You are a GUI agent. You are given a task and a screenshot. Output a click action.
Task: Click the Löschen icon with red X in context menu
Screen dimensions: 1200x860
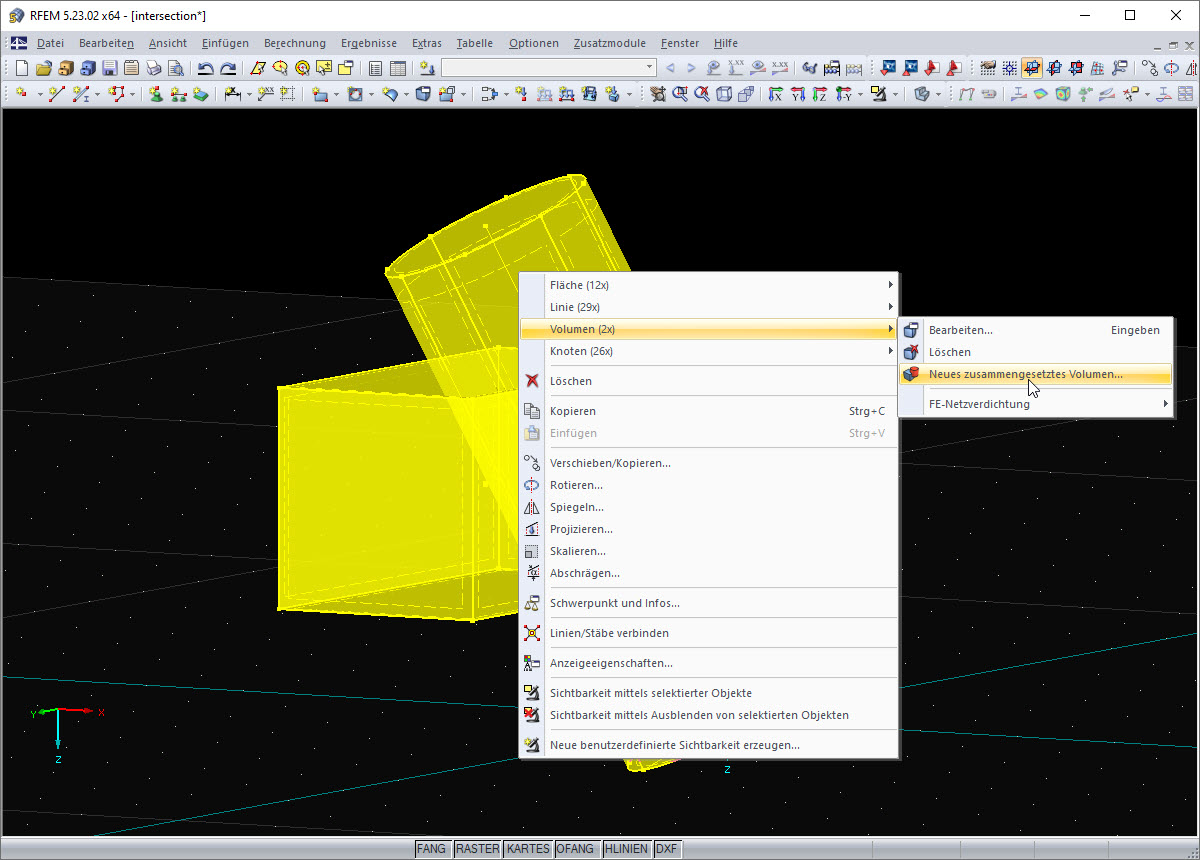[532, 381]
